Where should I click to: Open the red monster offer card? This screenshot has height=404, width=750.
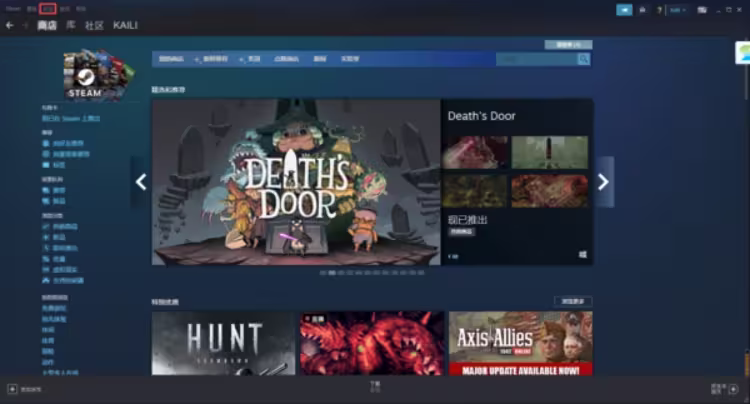(x=372, y=343)
